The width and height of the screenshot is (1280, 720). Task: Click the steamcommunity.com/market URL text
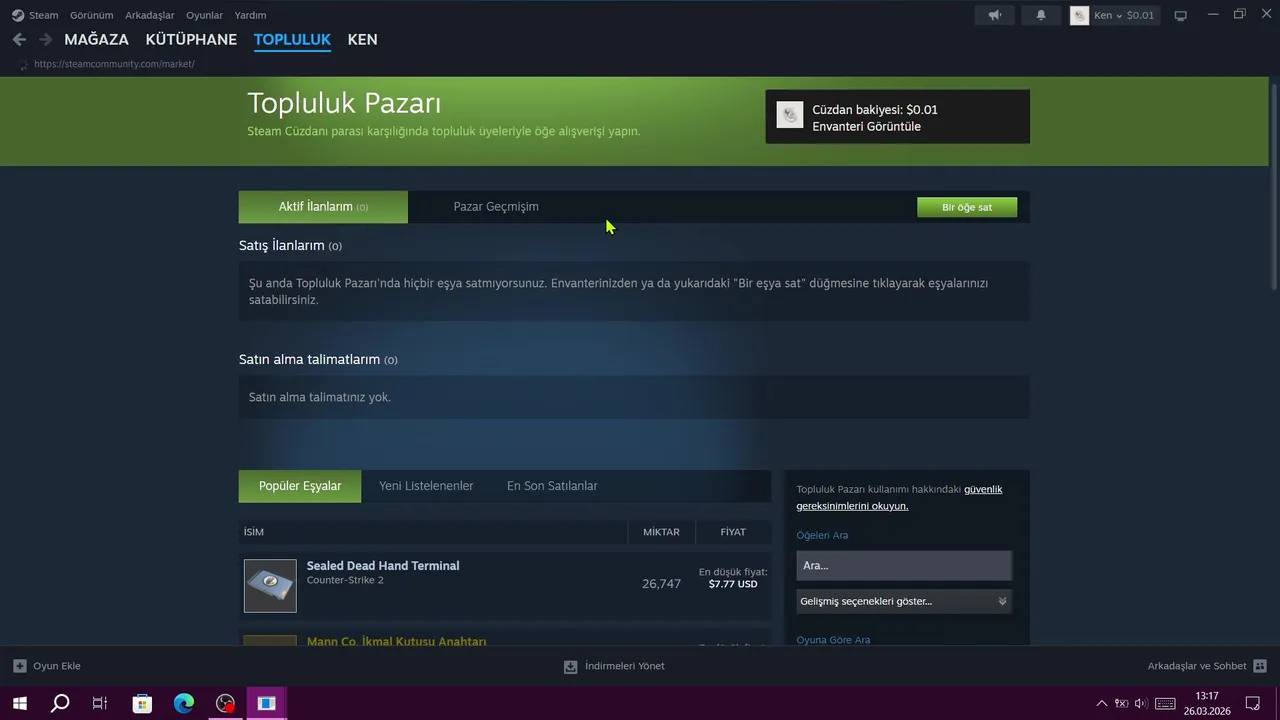[114, 64]
